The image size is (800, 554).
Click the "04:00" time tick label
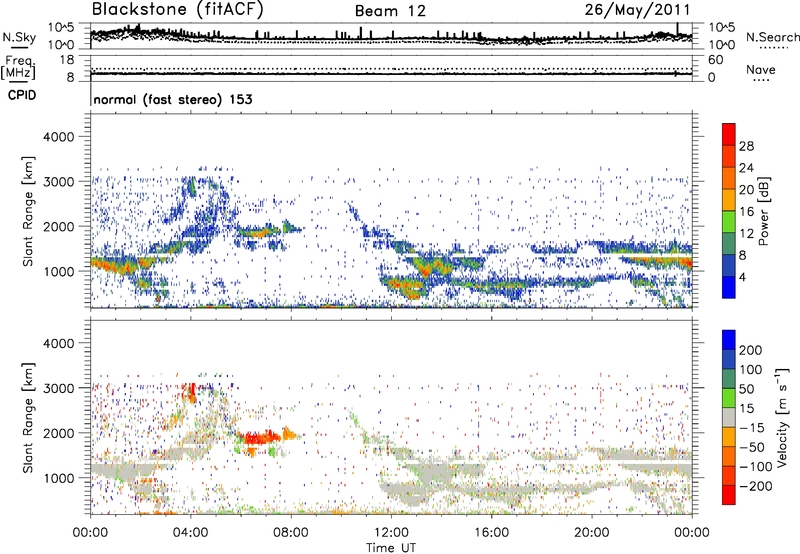pos(190,533)
